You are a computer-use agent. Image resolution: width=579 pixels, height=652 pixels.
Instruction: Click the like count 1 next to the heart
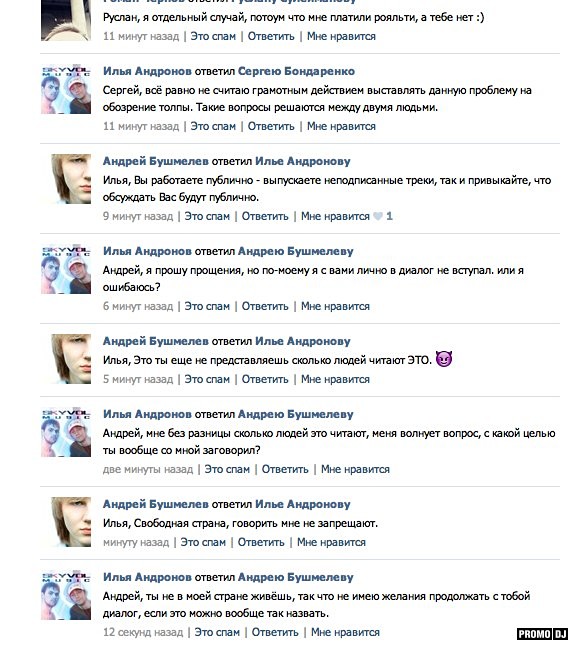(389, 216)
